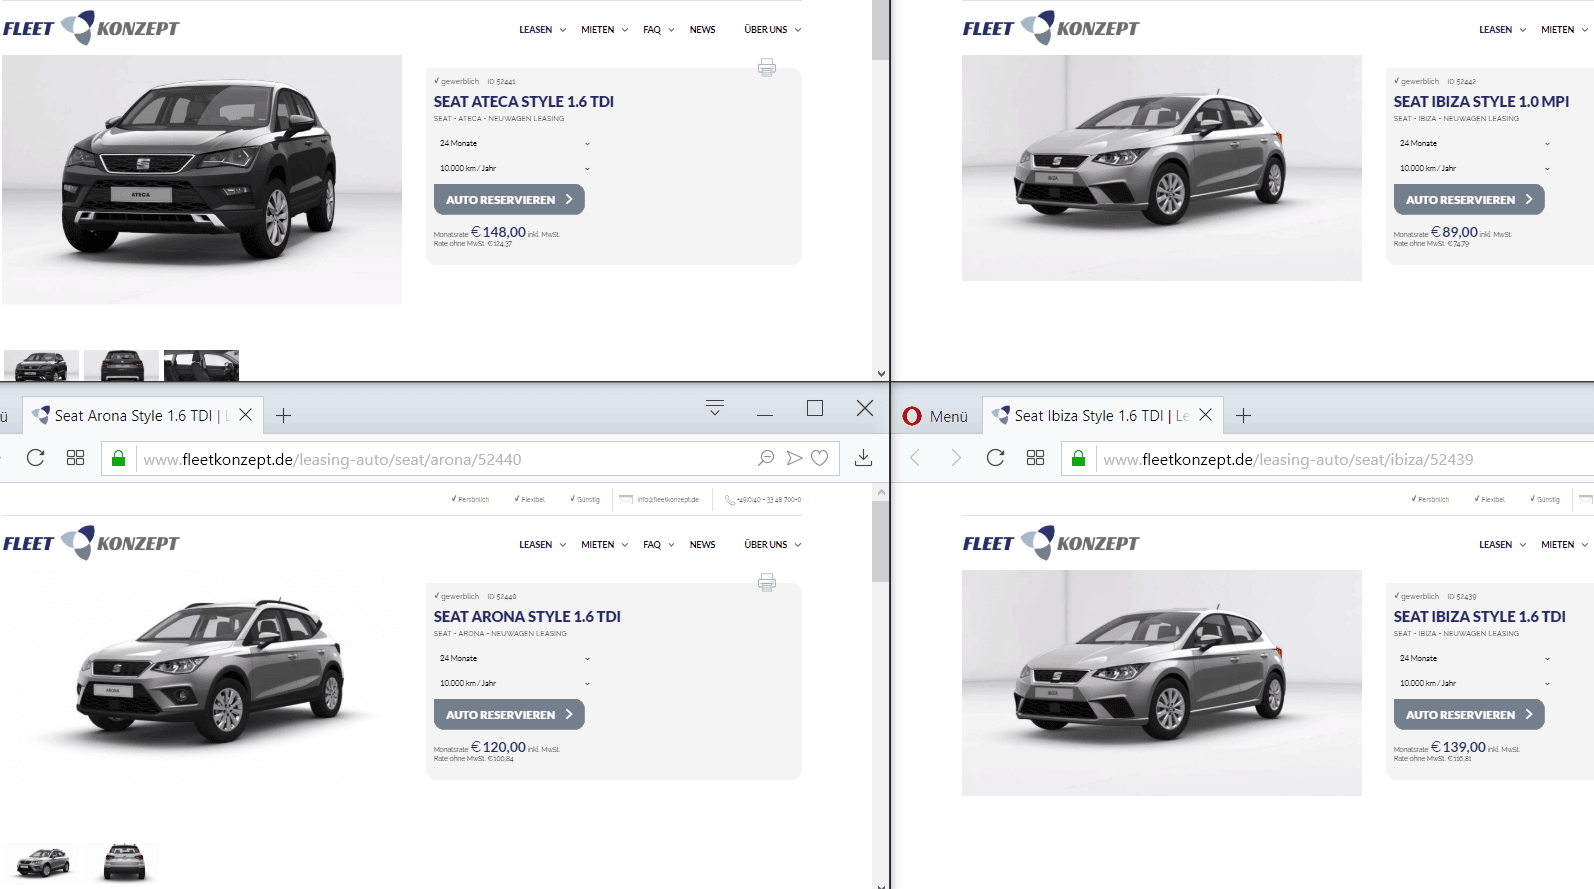The image size is (1594, 889).
Task: Click AUTO RESERVIEREN for Seat Ateca
Action: (x=509, y=199)
